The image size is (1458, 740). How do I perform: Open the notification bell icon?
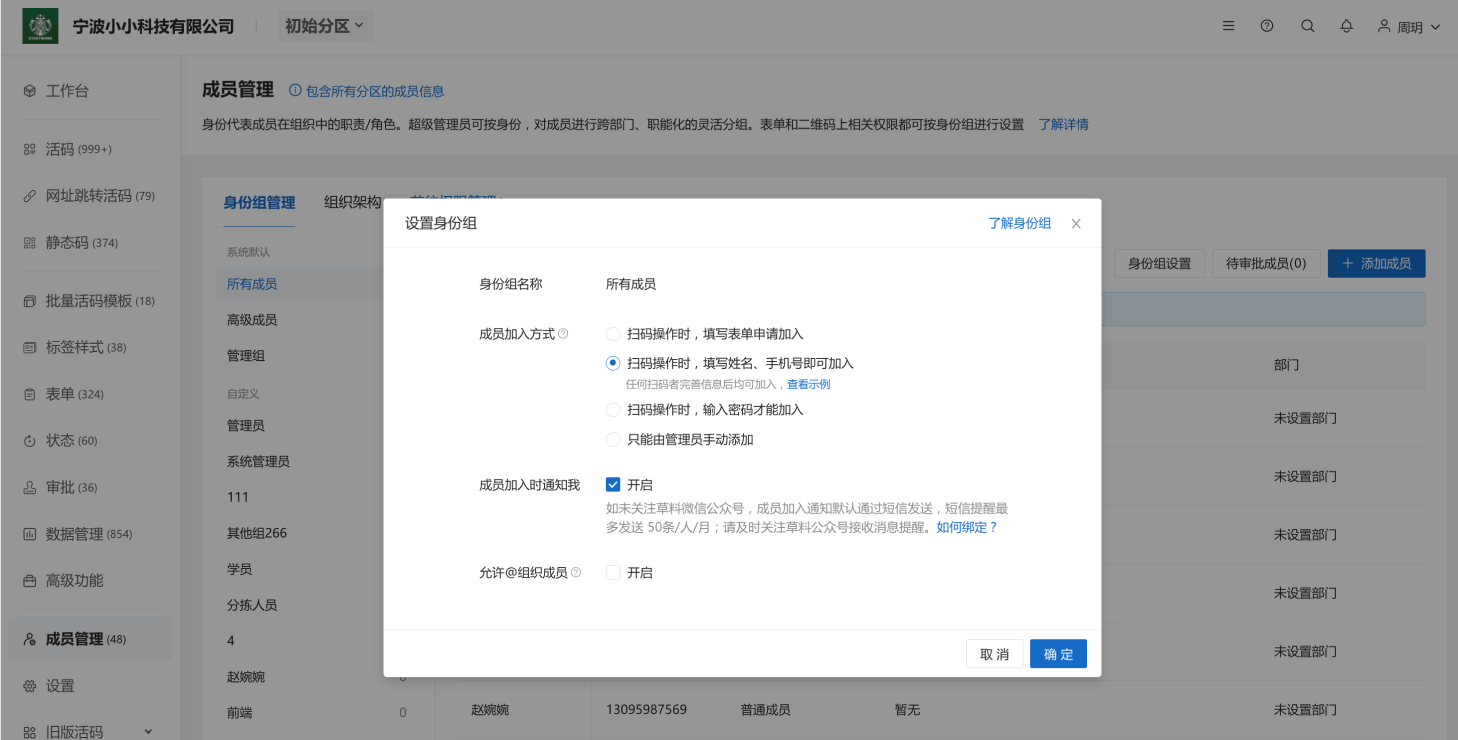tap(1347, 26)
